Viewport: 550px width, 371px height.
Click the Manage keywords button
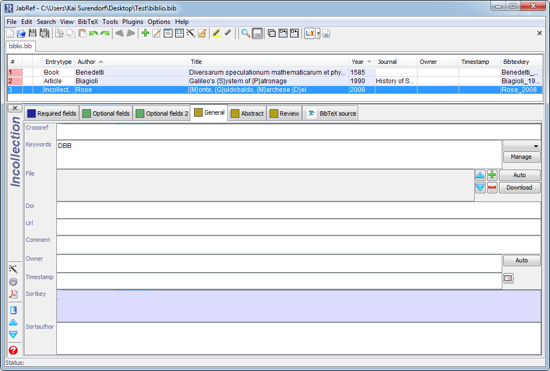coord(521,157)
